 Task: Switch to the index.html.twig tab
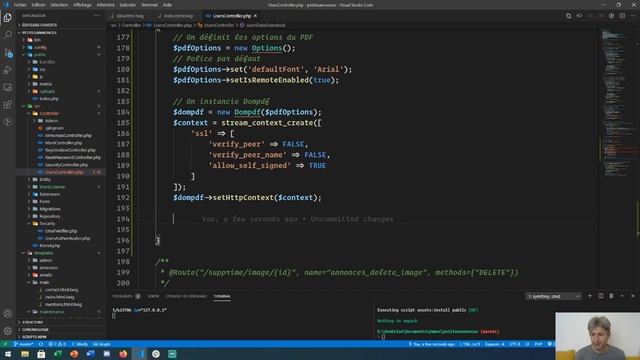(178, 16)
